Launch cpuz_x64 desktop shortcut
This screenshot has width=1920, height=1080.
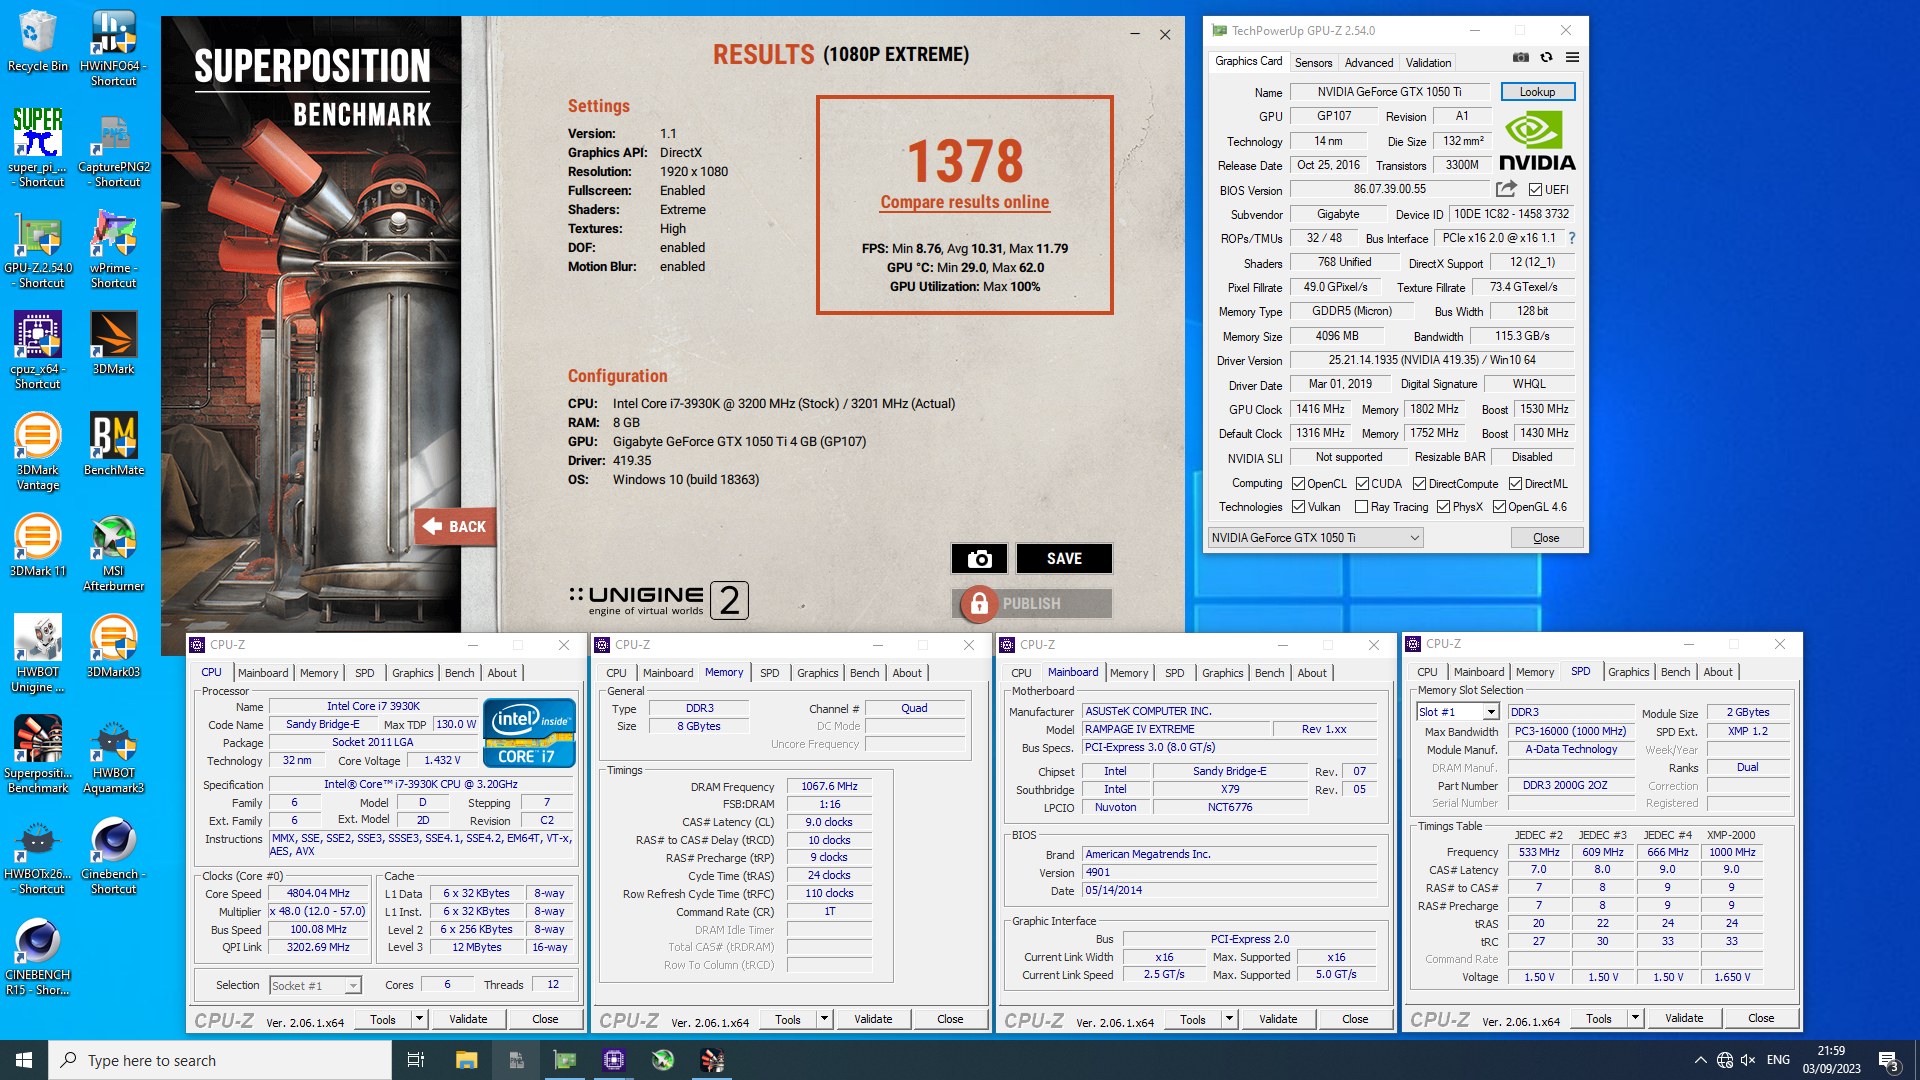(x=37, y=350)
